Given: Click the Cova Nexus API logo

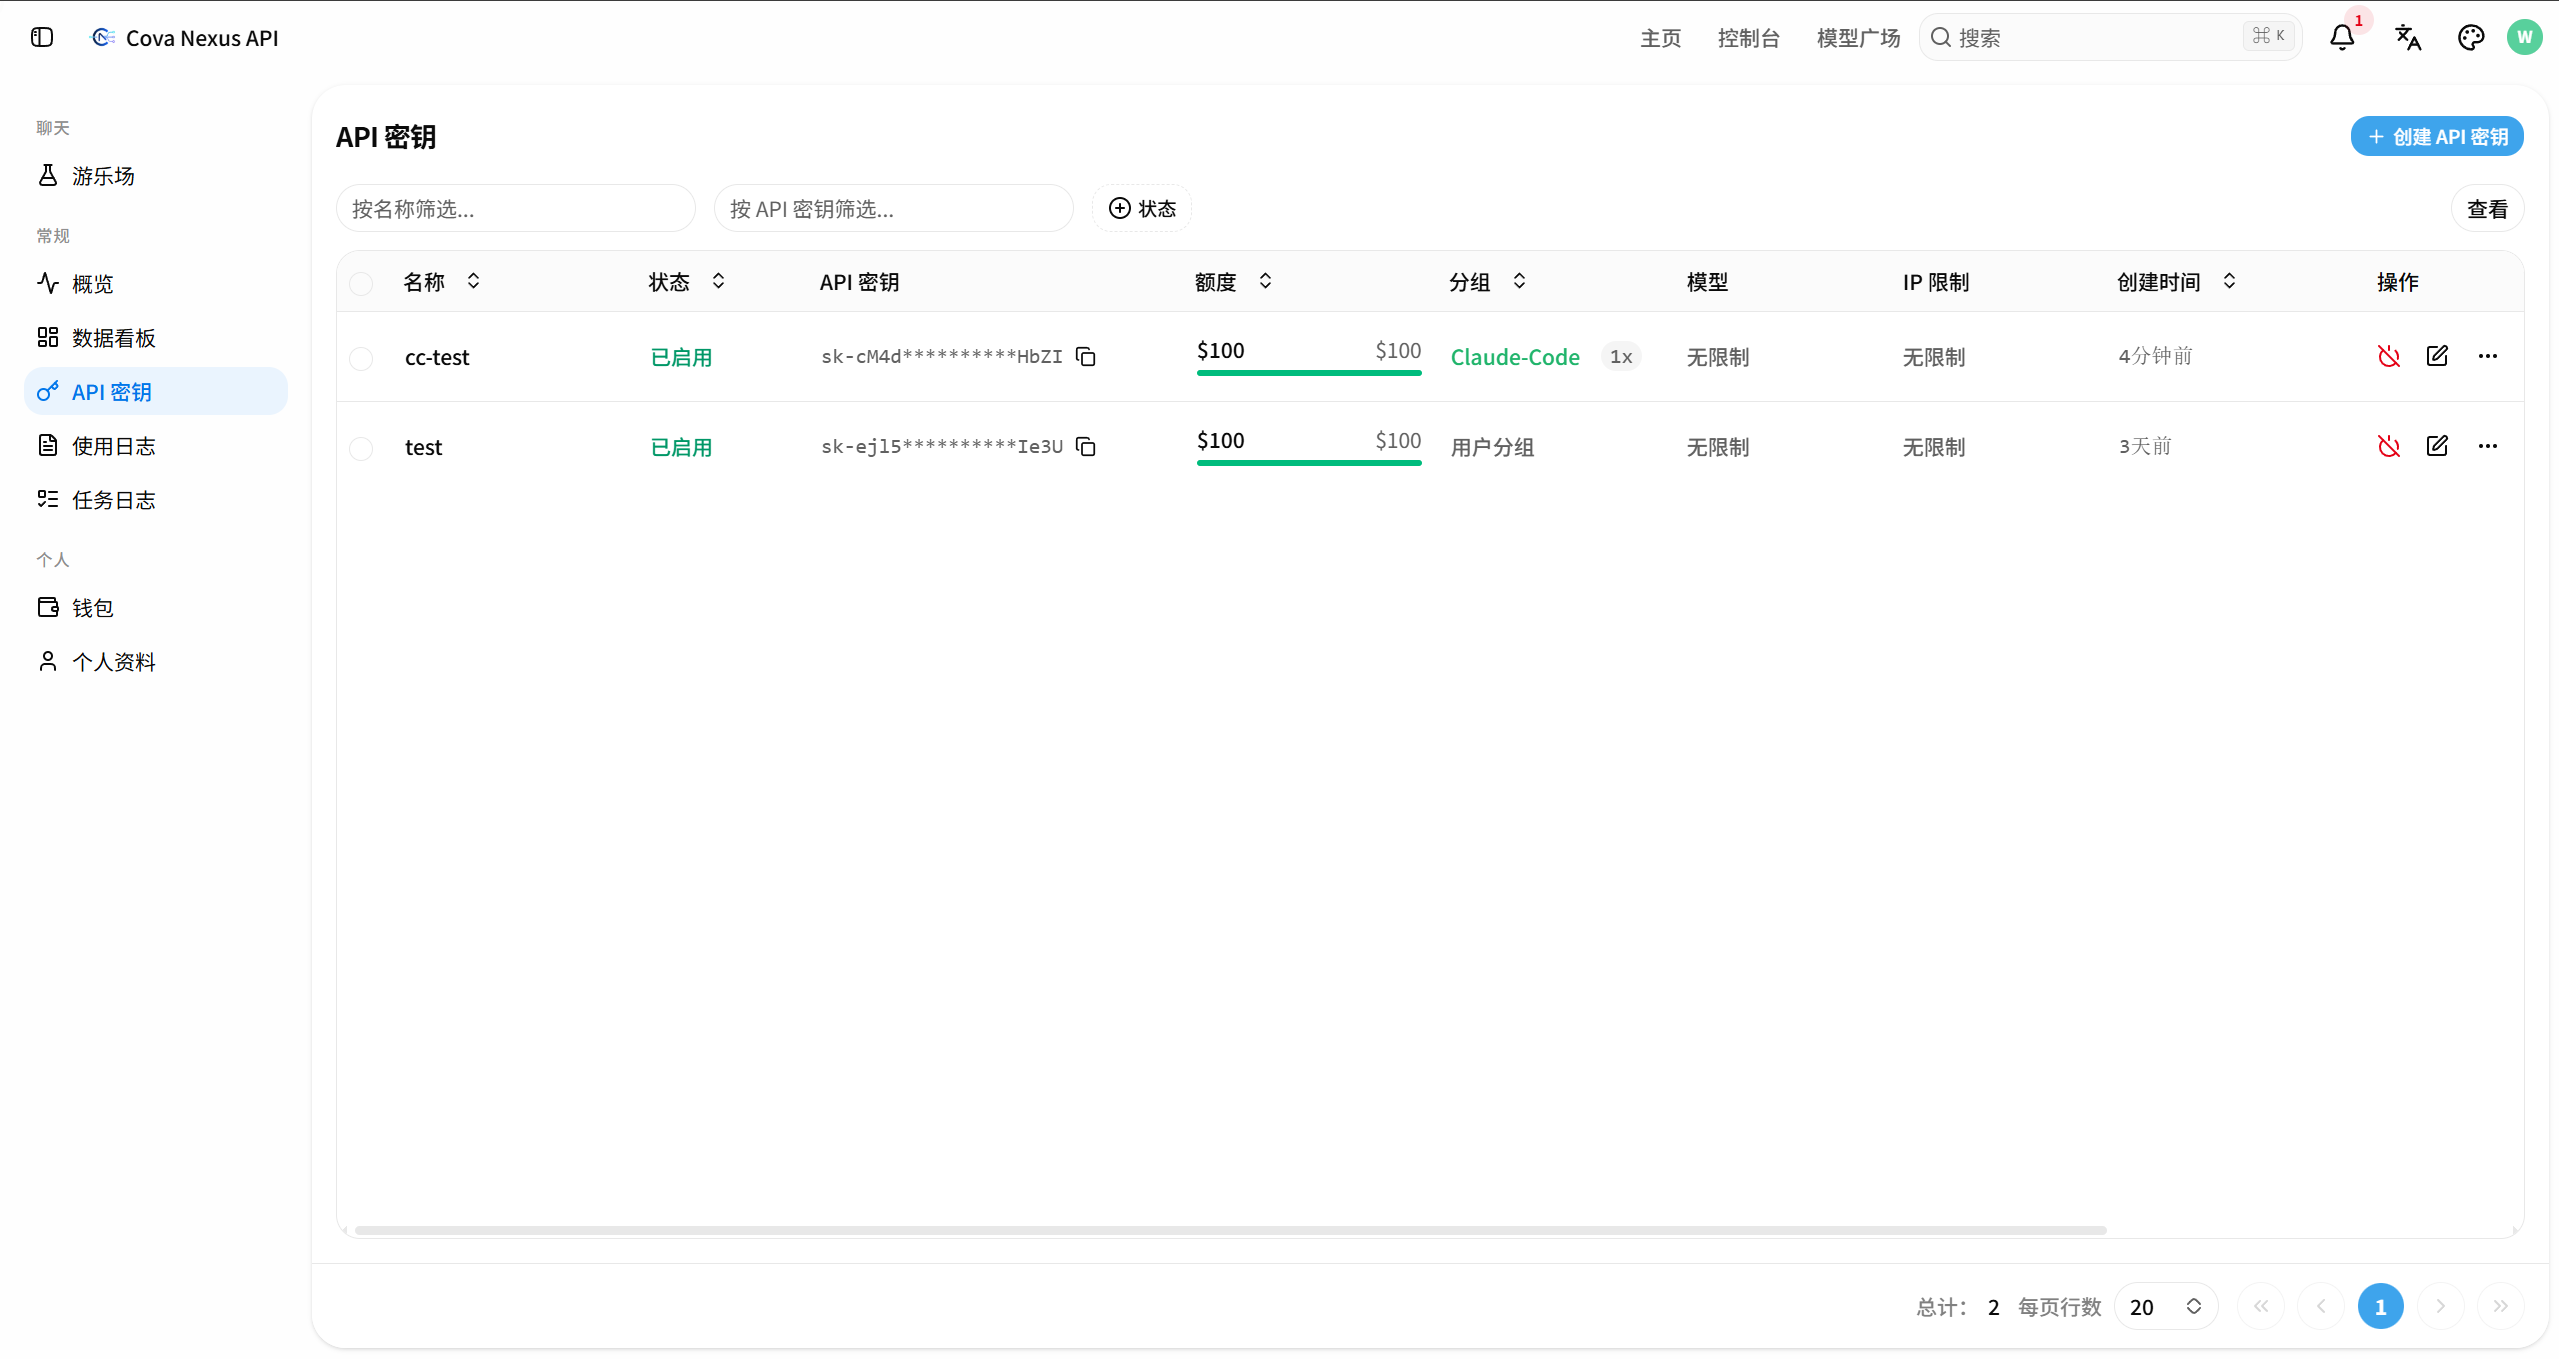Looking at the screenshot, I should 102,38.
